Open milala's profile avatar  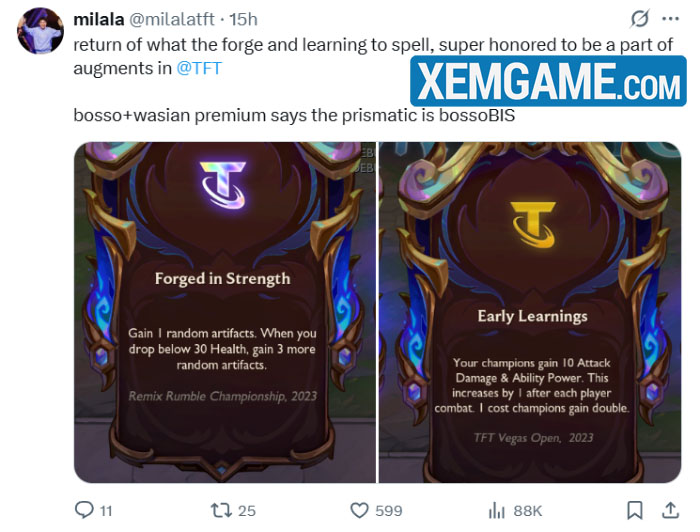click(40, 31)
